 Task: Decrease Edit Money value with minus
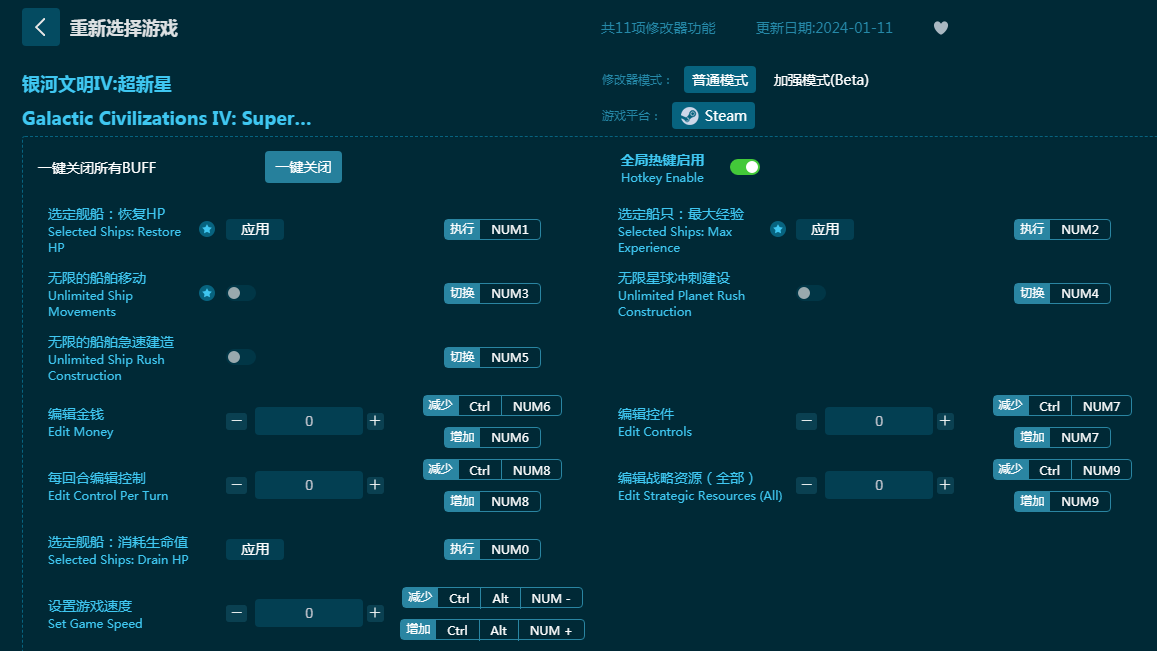tap(236, 421)
